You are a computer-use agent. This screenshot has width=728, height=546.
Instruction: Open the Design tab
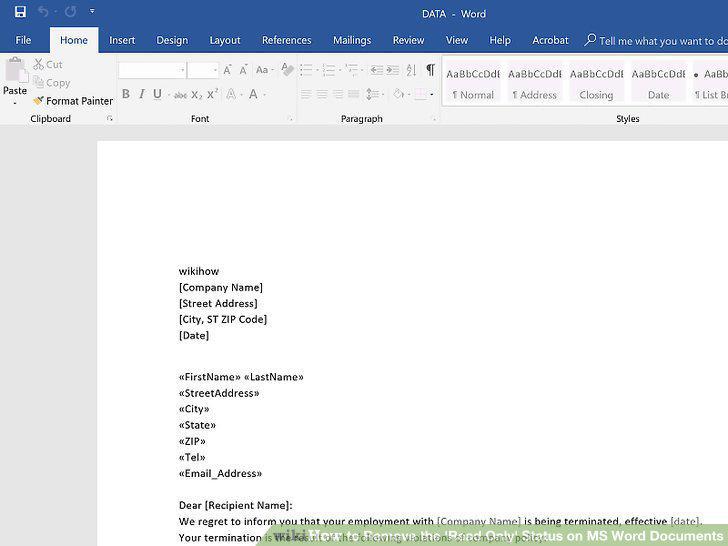click(x=172, y=40)
